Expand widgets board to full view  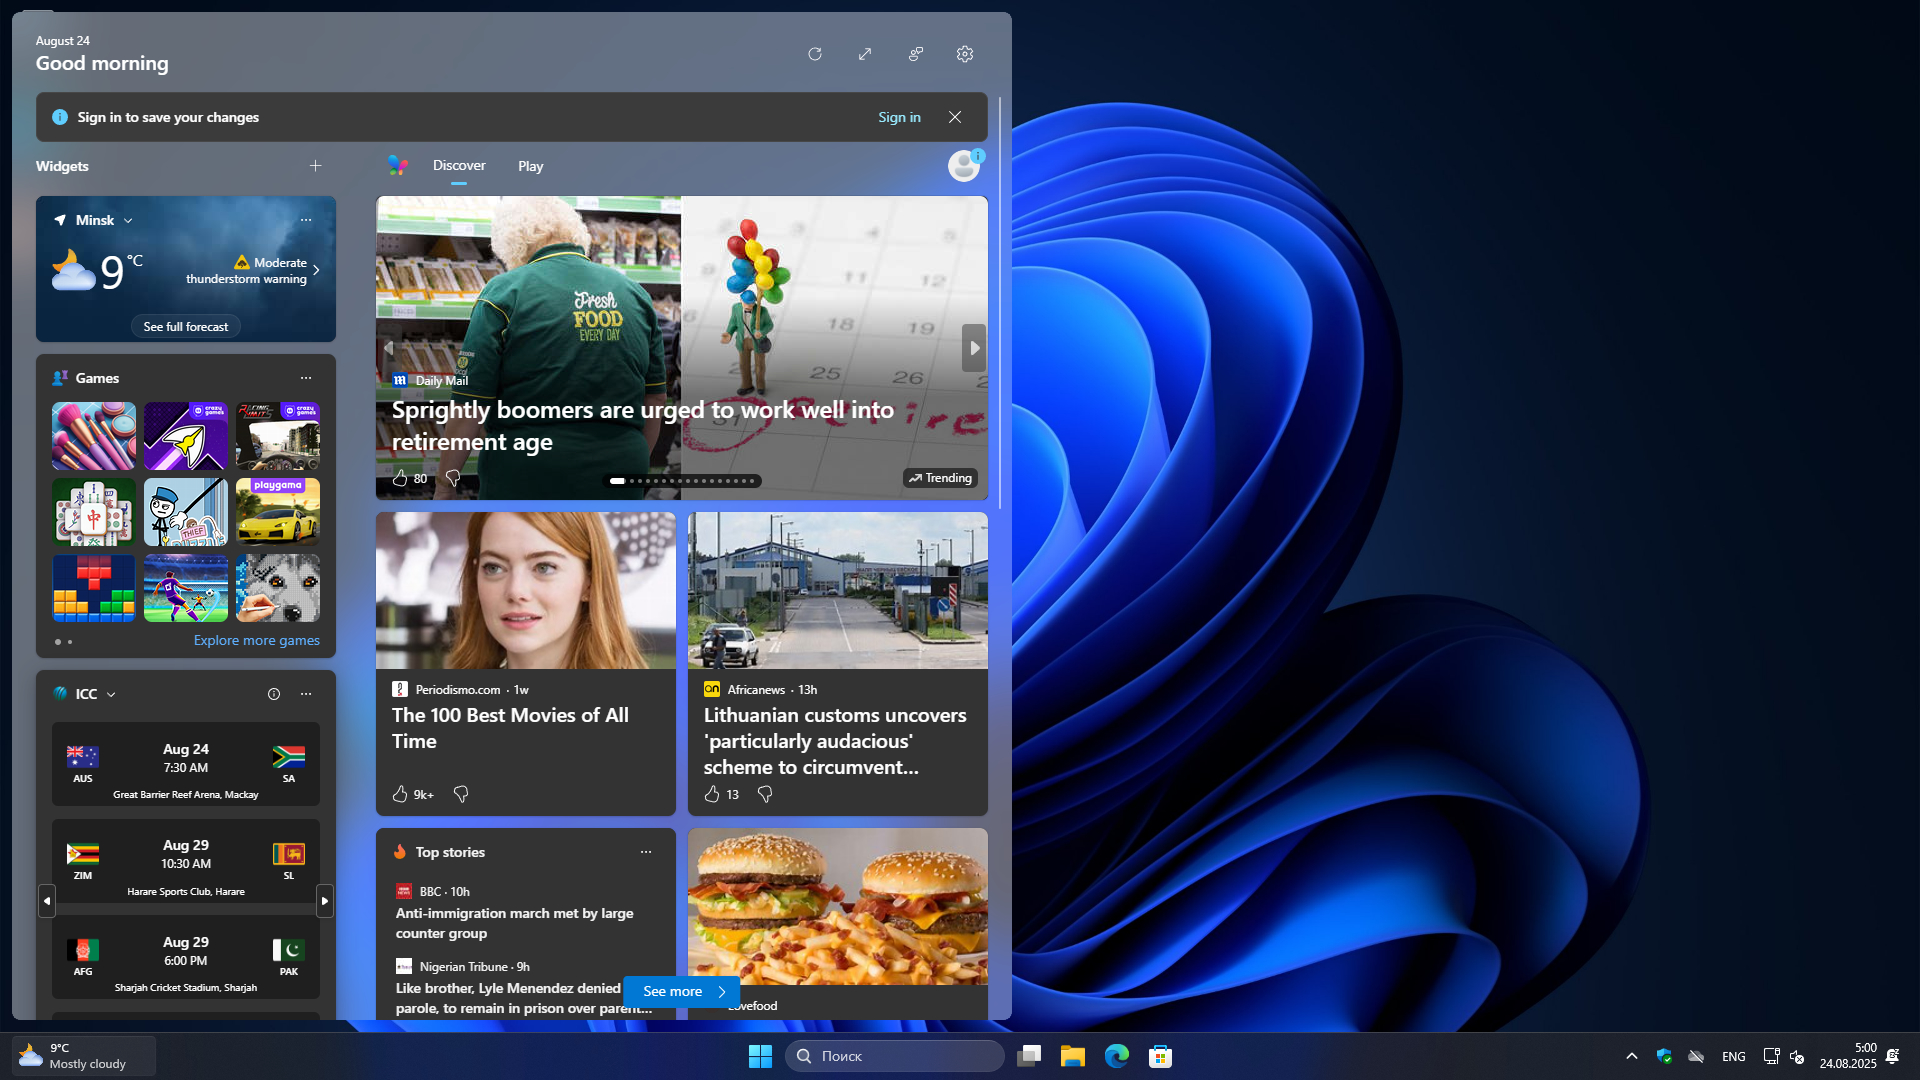pos(865,54)
